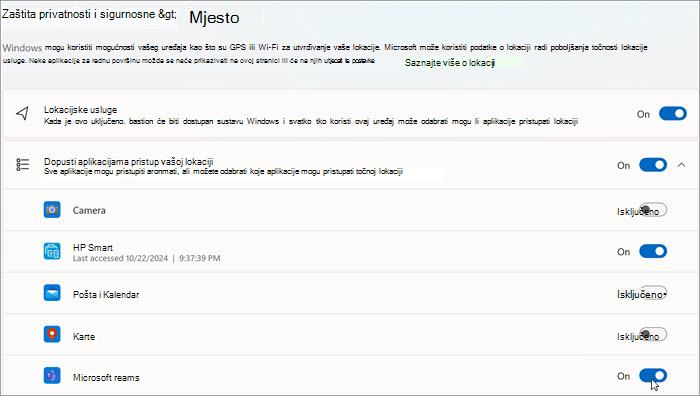Click the Mjesto page title
This screenshot has height=396, width=700.
(214, 17)
